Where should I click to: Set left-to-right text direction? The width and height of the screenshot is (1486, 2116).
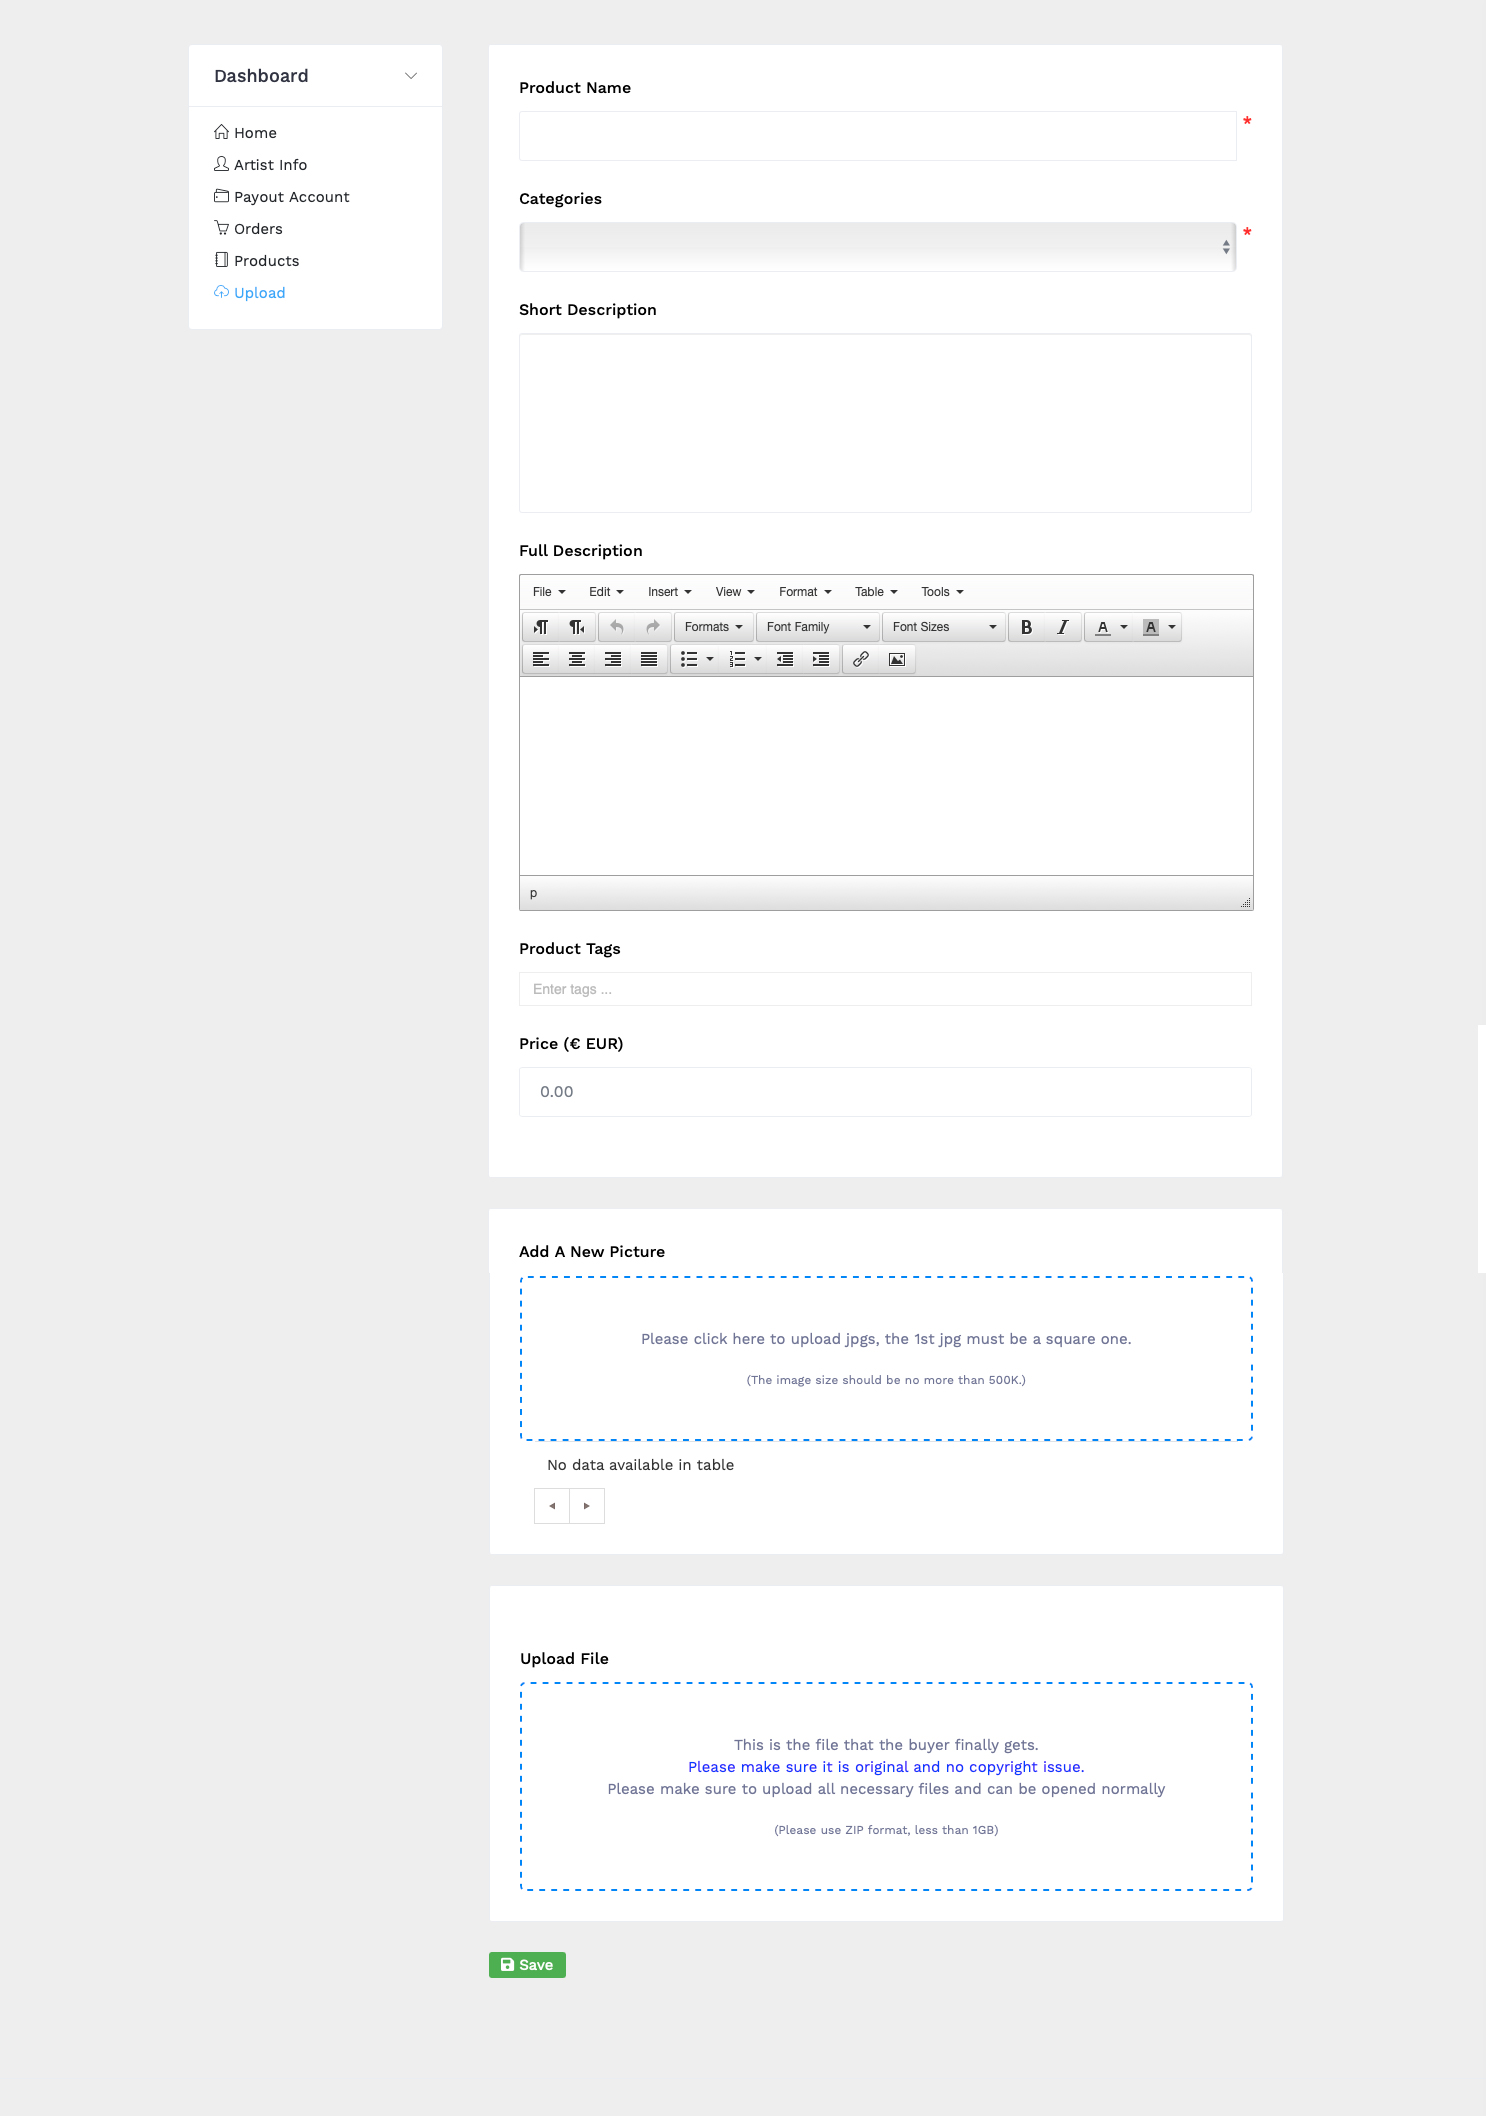pyautogui.click(x=541, y=627)
